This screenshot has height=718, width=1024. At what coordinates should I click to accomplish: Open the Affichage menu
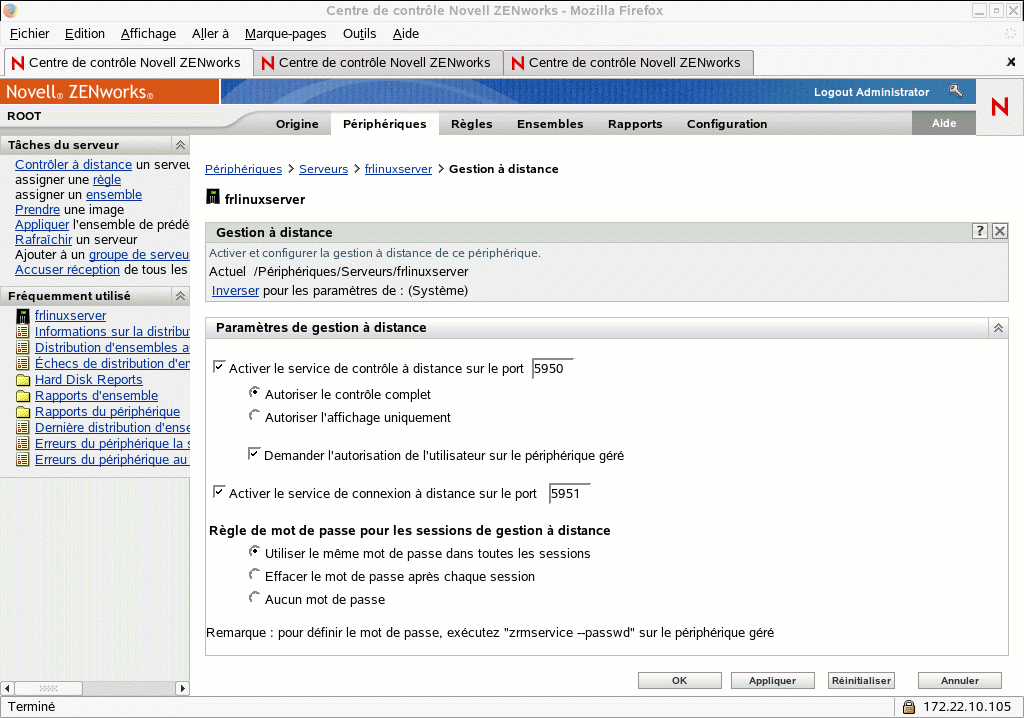[148, 34]
